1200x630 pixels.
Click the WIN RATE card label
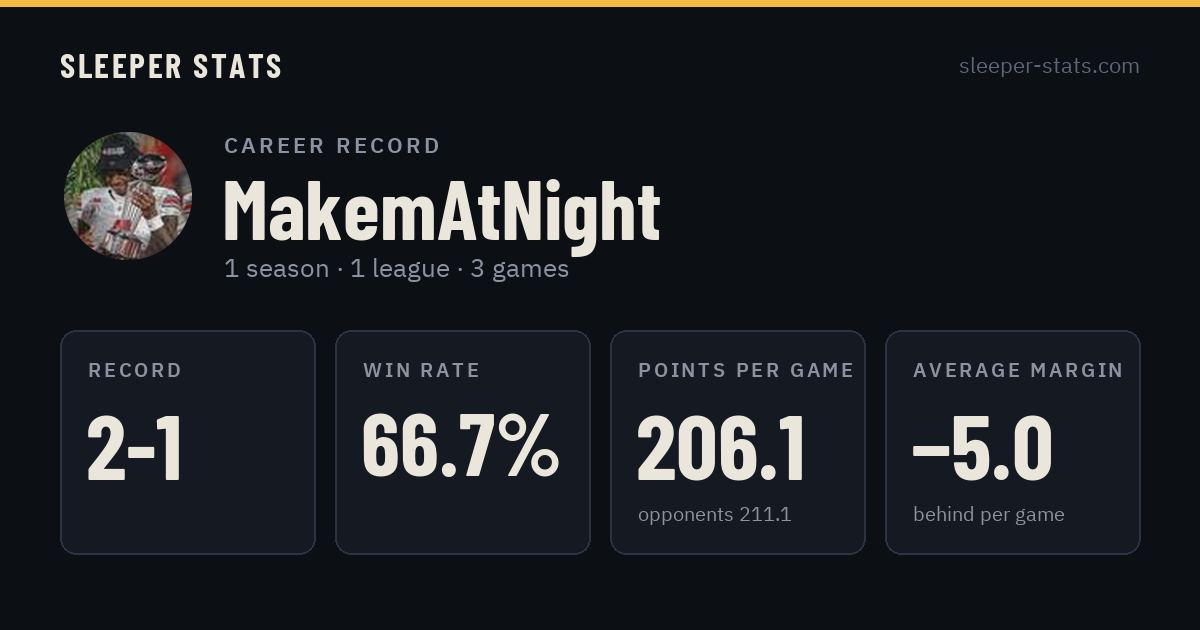coord(422,371)
